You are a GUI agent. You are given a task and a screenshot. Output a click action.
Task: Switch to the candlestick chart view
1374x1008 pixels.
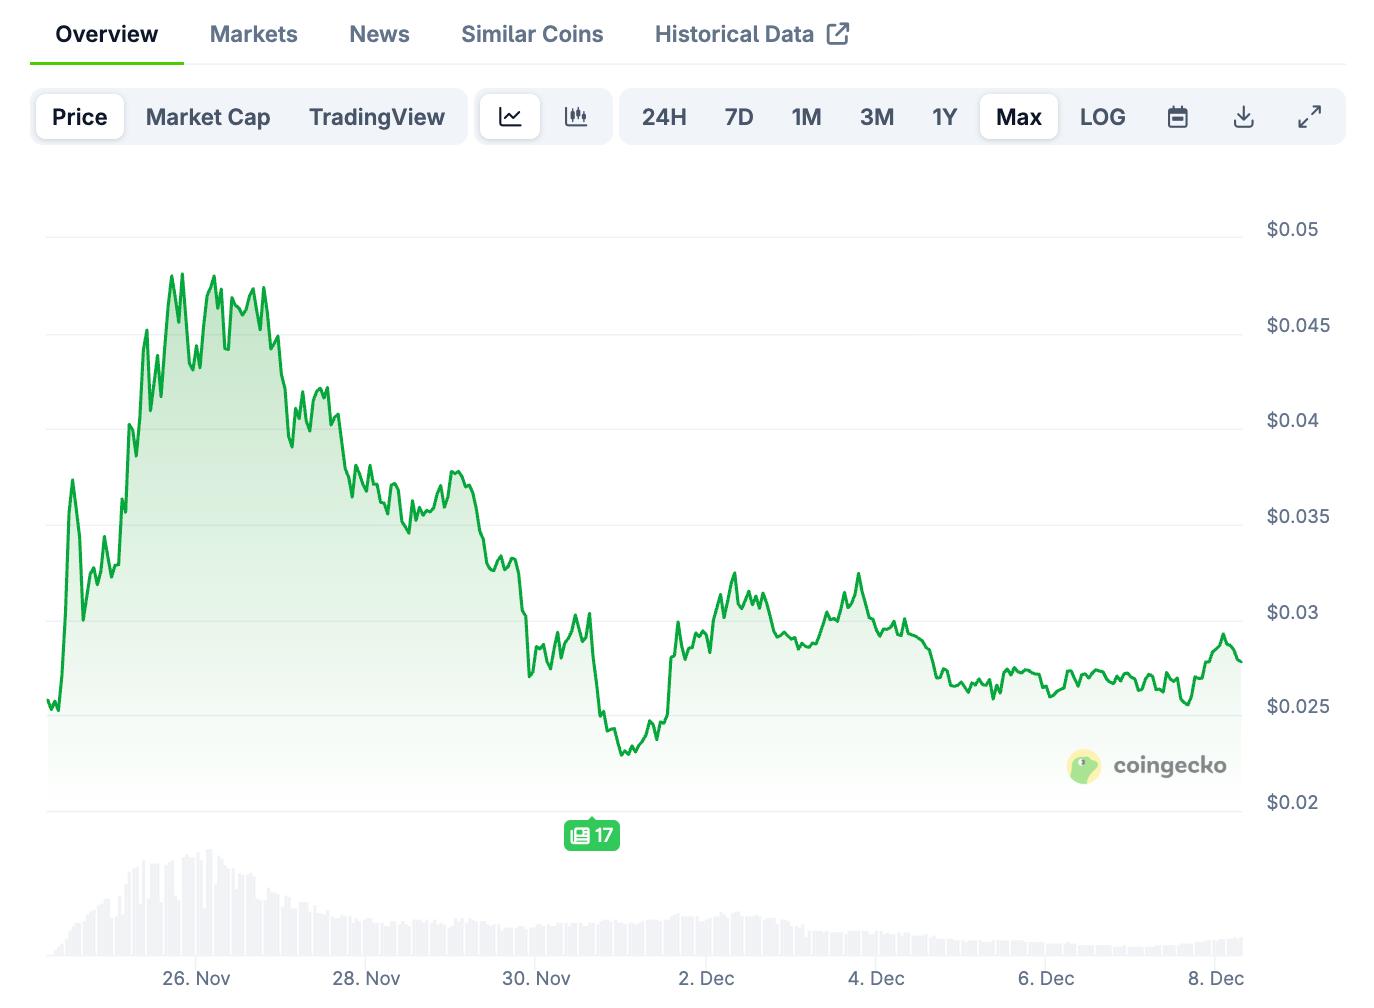(x=576, y=117)
